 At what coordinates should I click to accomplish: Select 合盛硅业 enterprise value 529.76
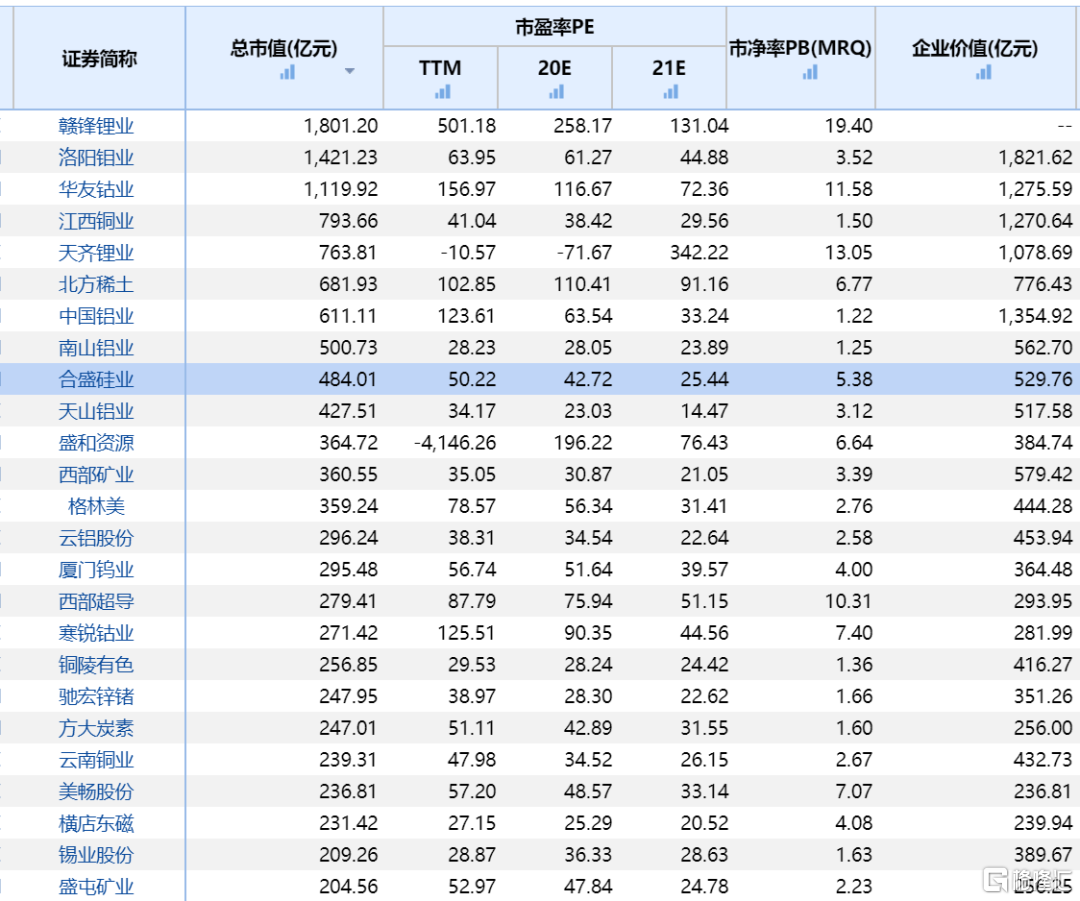tap(1043, 380)
